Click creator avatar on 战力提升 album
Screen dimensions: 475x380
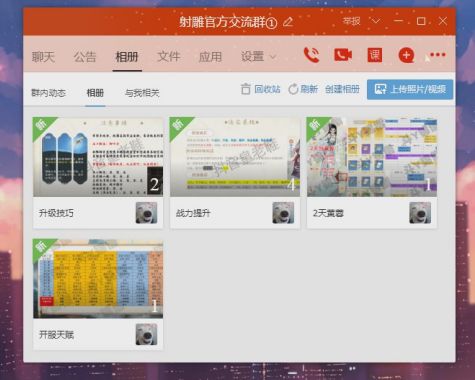point(283,213)
